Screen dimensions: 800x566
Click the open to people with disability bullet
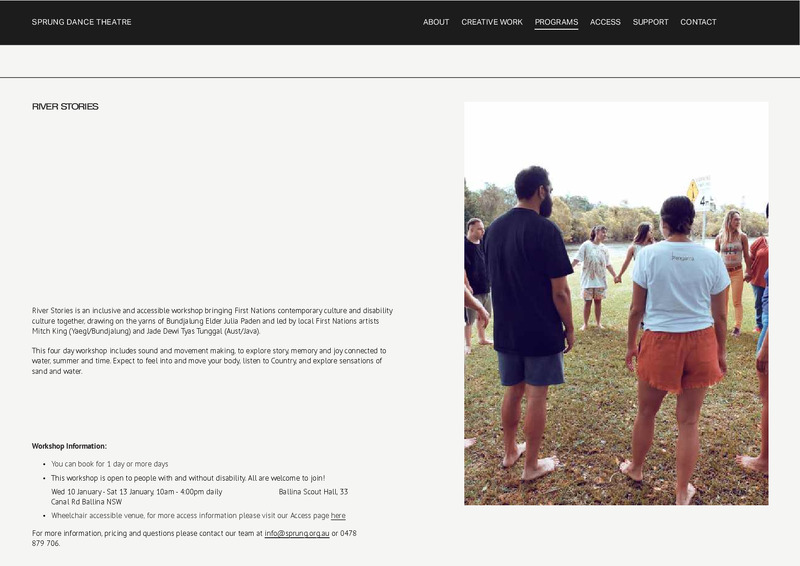188,478
